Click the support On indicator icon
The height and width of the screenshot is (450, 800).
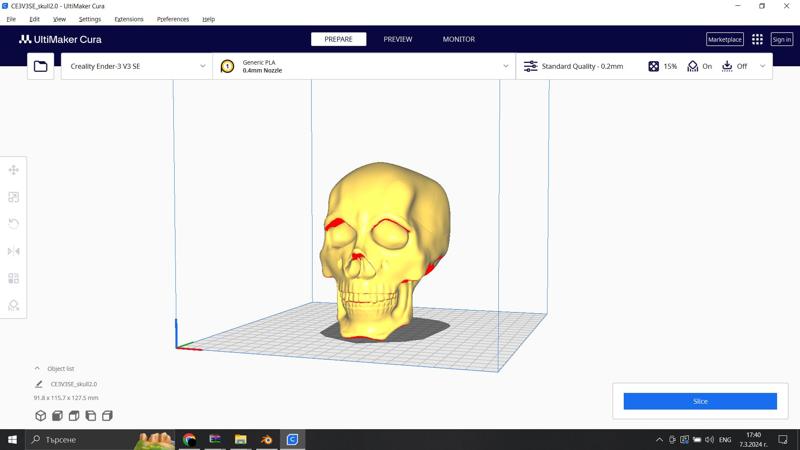[x=692, y=66]
